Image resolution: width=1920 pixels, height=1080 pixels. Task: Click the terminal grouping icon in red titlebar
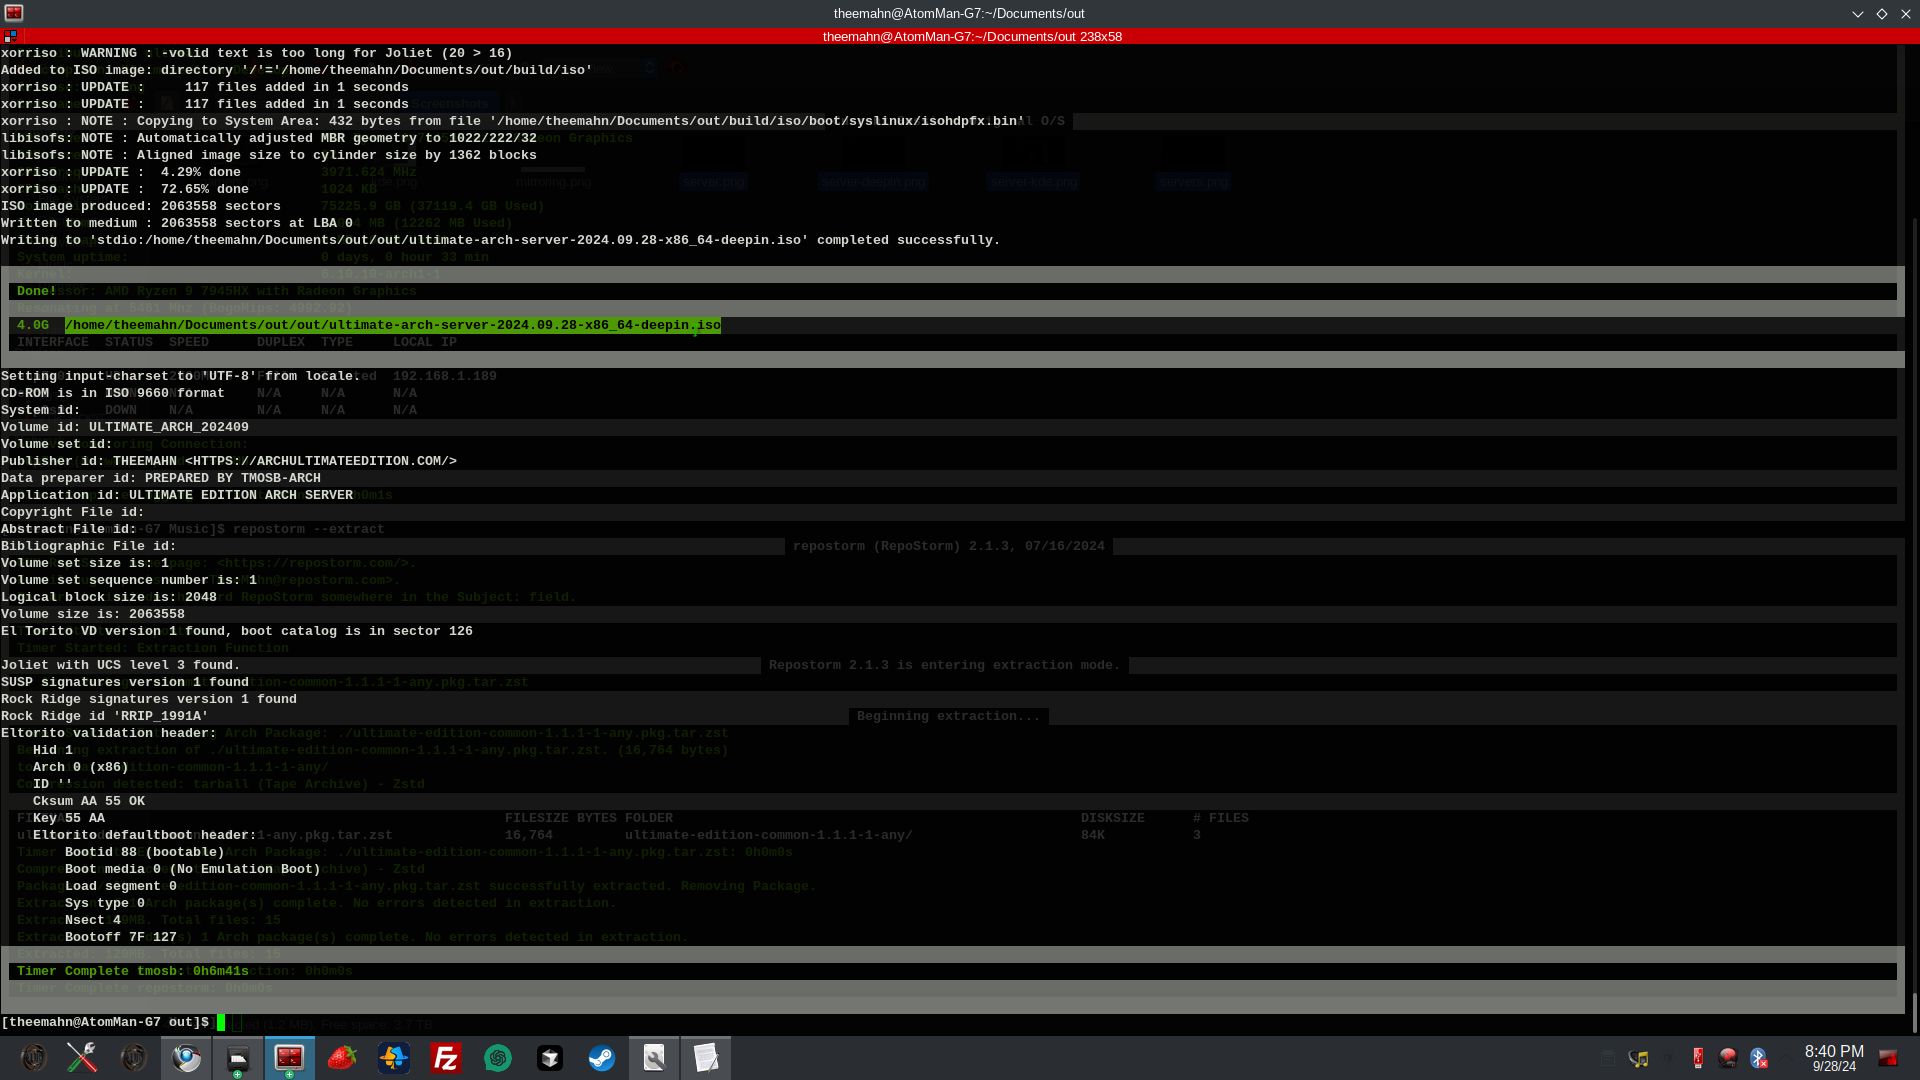click(x=10, y=36)
